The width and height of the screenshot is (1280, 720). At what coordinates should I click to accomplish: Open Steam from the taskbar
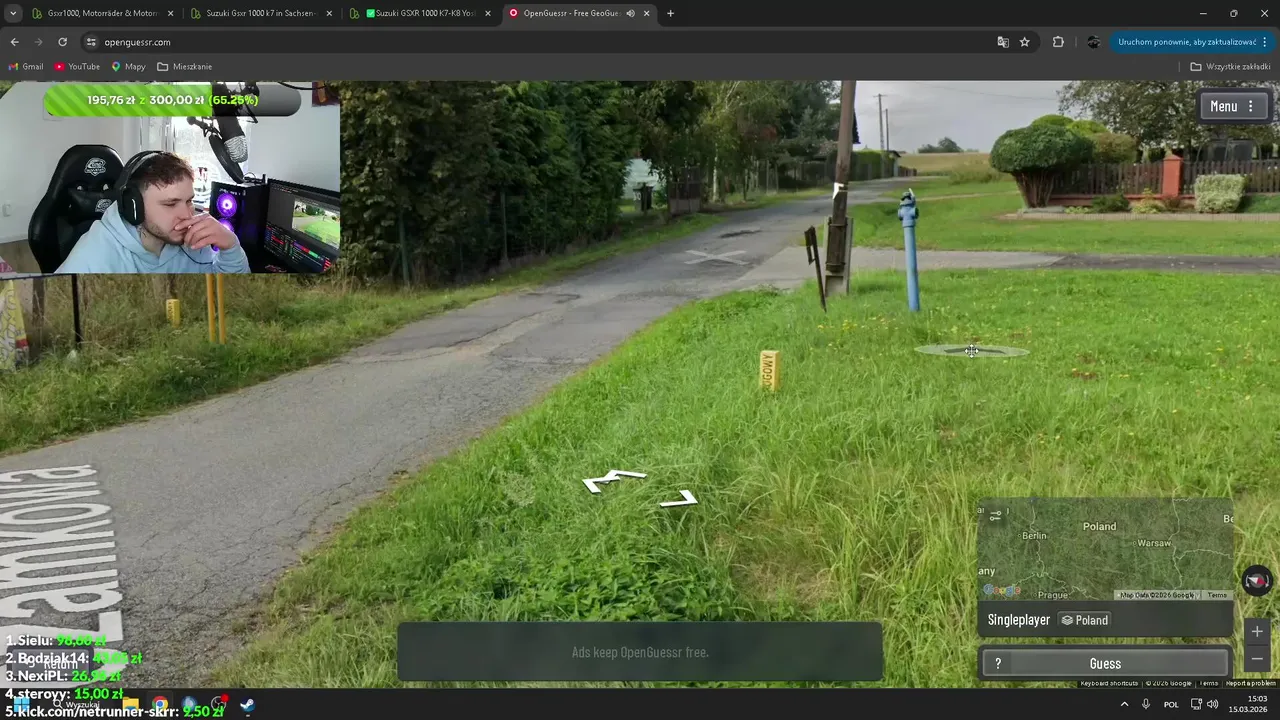(x=247, y=705)
